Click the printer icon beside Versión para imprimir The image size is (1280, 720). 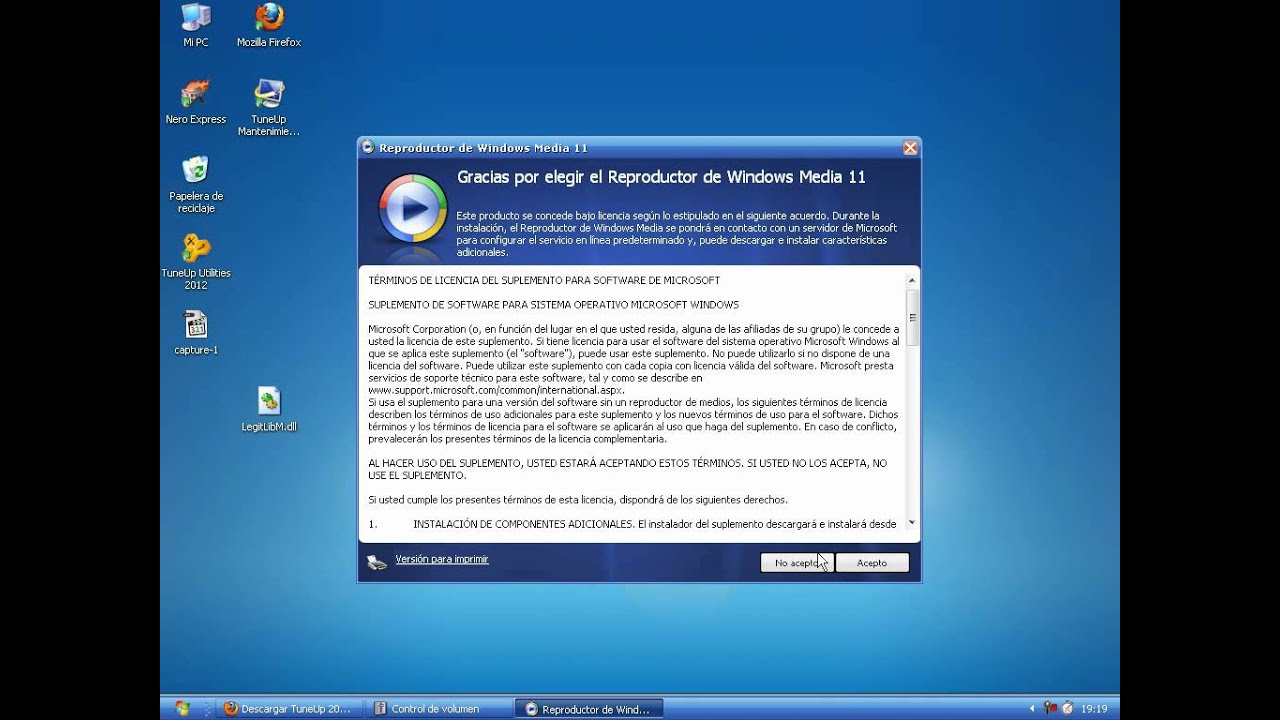(x=376, y=562)
